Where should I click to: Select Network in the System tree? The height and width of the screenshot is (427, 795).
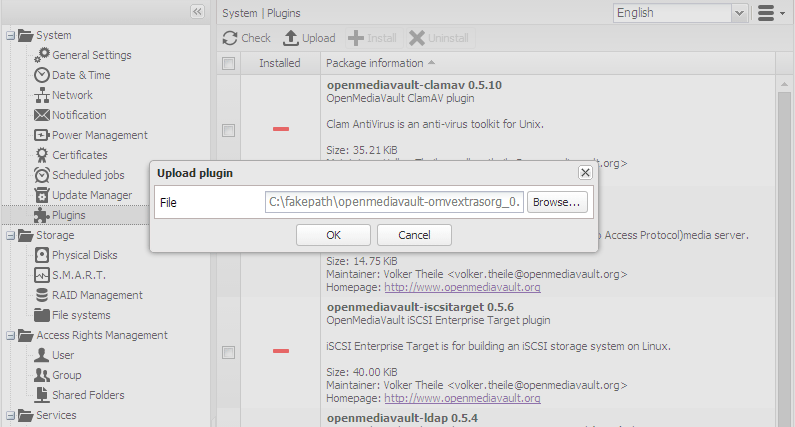tap(73, 95)
